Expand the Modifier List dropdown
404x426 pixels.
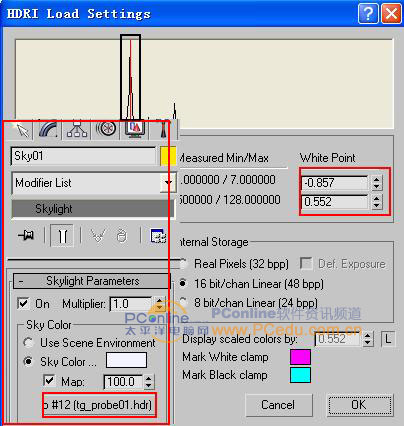[168, 182]
